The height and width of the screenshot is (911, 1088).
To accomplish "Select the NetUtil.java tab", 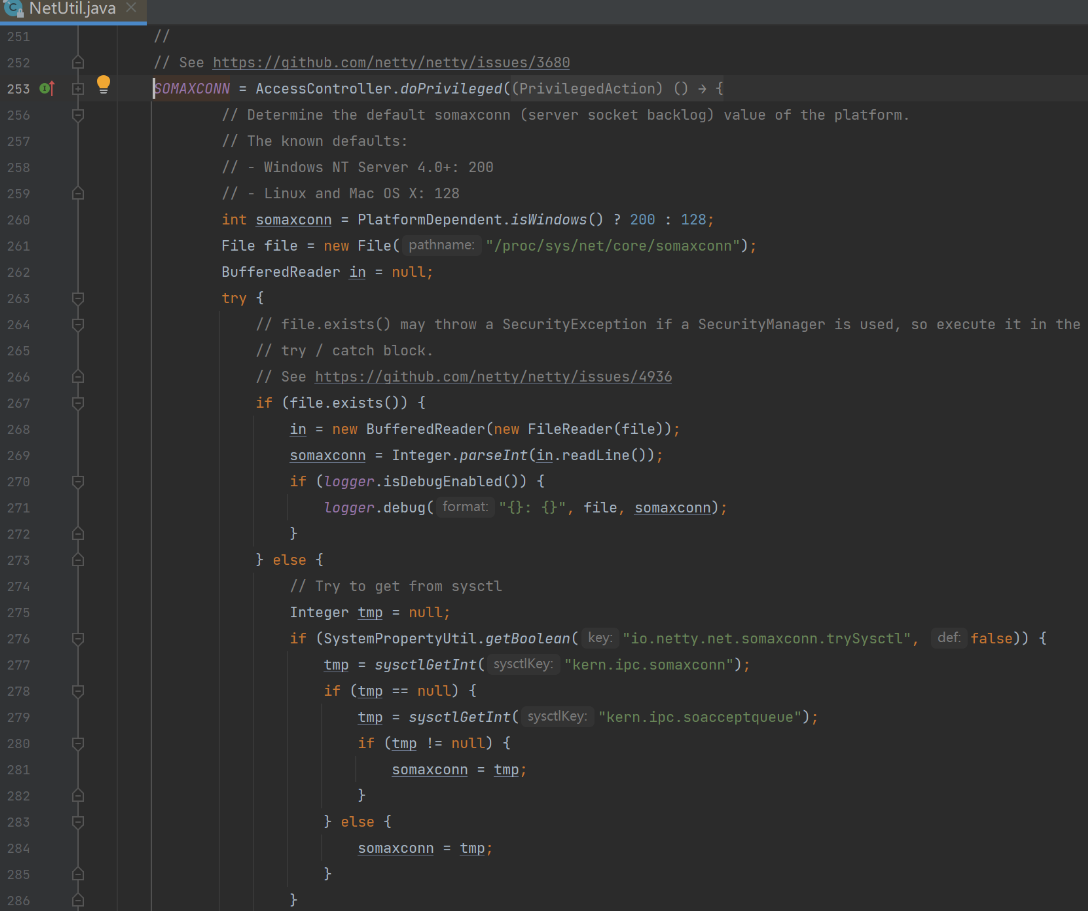I will coord(72,9).
